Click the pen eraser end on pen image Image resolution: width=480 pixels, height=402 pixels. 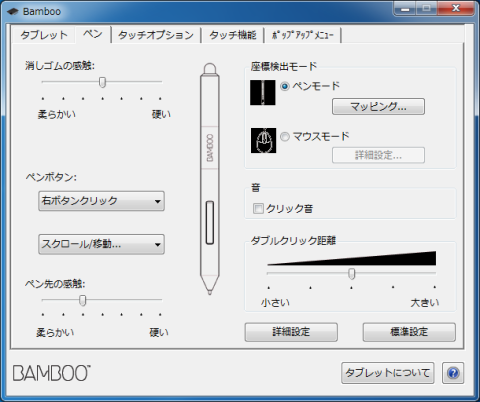[210, 69]
